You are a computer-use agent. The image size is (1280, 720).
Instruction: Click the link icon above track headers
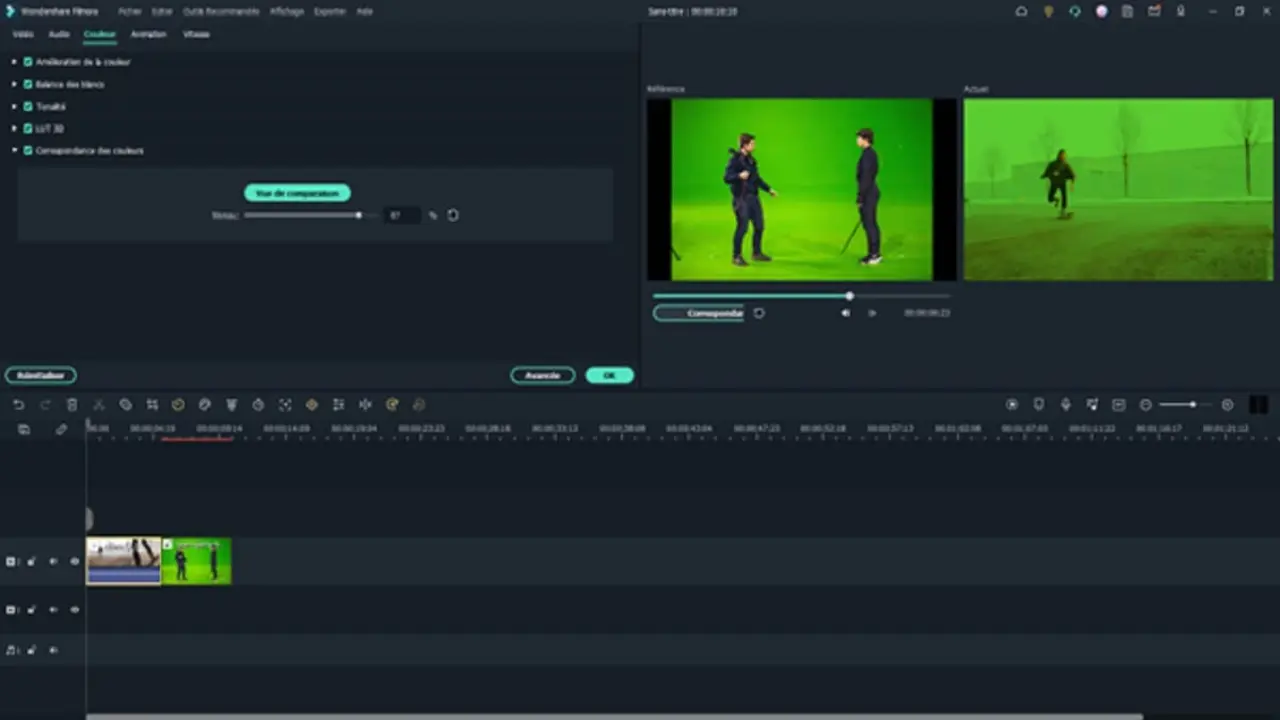61,429
